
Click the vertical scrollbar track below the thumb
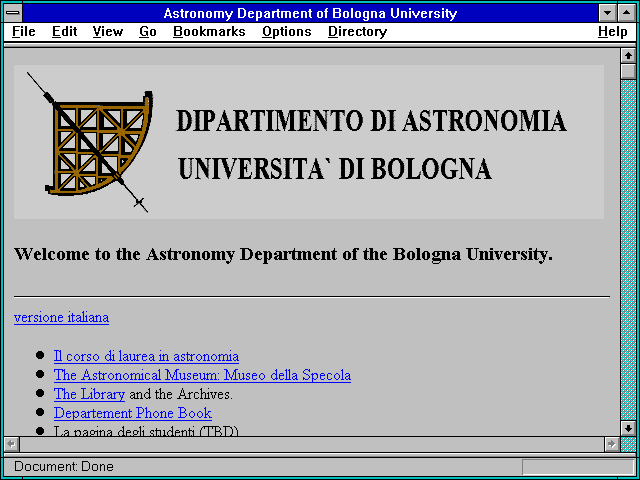click(x=628, y=250)
